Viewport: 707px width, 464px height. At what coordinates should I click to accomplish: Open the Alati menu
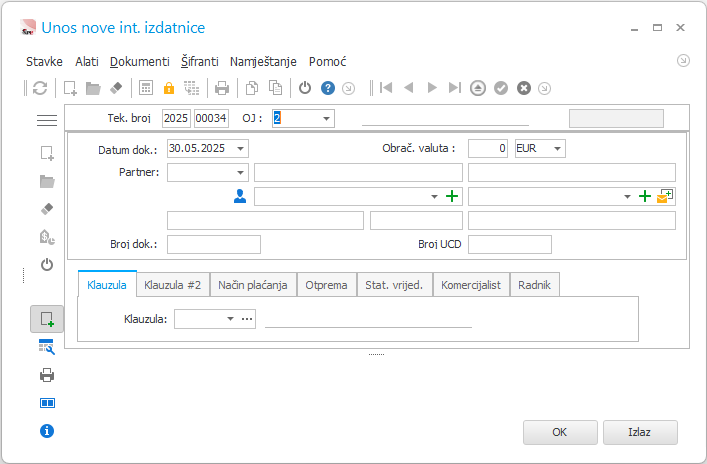tap(87, 61)
